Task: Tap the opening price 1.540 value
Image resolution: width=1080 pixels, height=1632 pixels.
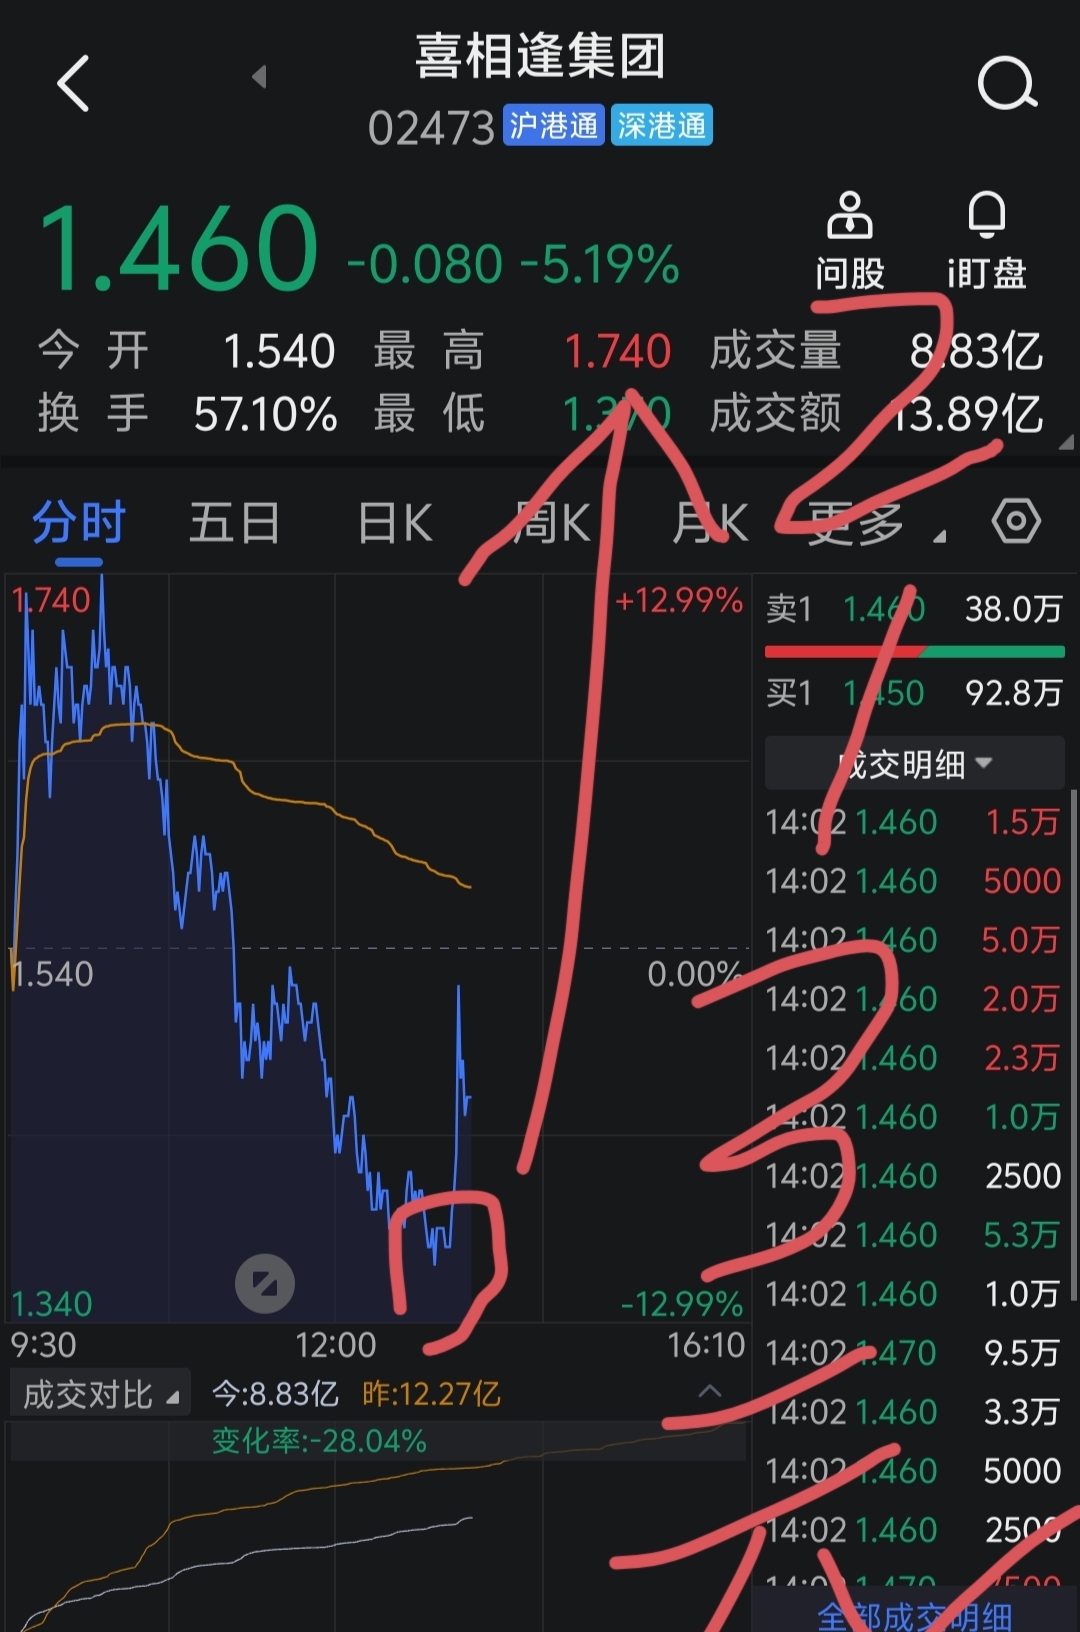Action: [x=279, y=351]
